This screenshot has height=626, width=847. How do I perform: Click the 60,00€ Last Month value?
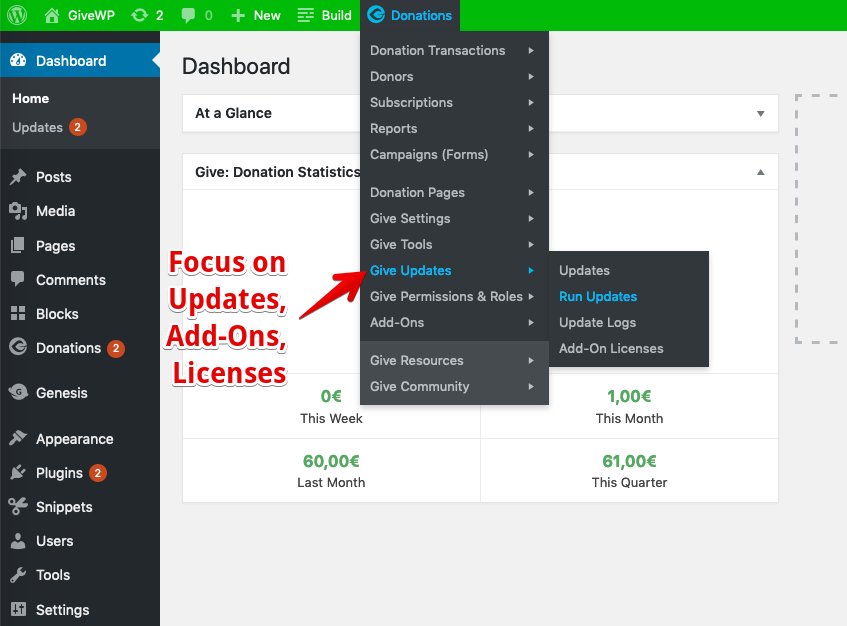coord(331,461)
